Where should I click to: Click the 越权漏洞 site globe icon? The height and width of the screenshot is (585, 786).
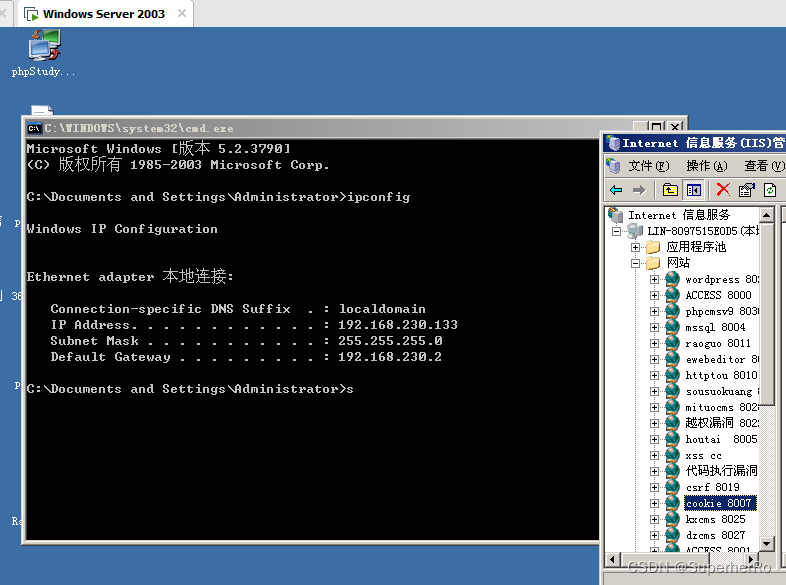pos(672,423)
